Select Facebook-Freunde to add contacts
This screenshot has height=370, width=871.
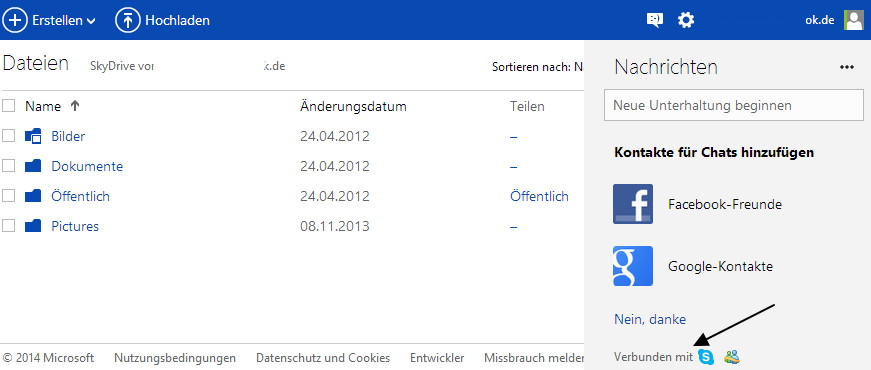(x=725, y=204)
